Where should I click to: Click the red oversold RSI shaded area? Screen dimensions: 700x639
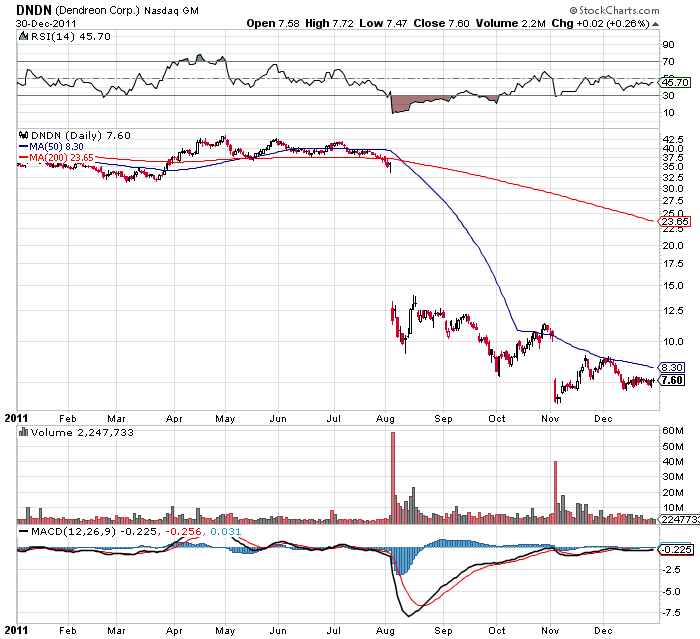tap(408, 102)
